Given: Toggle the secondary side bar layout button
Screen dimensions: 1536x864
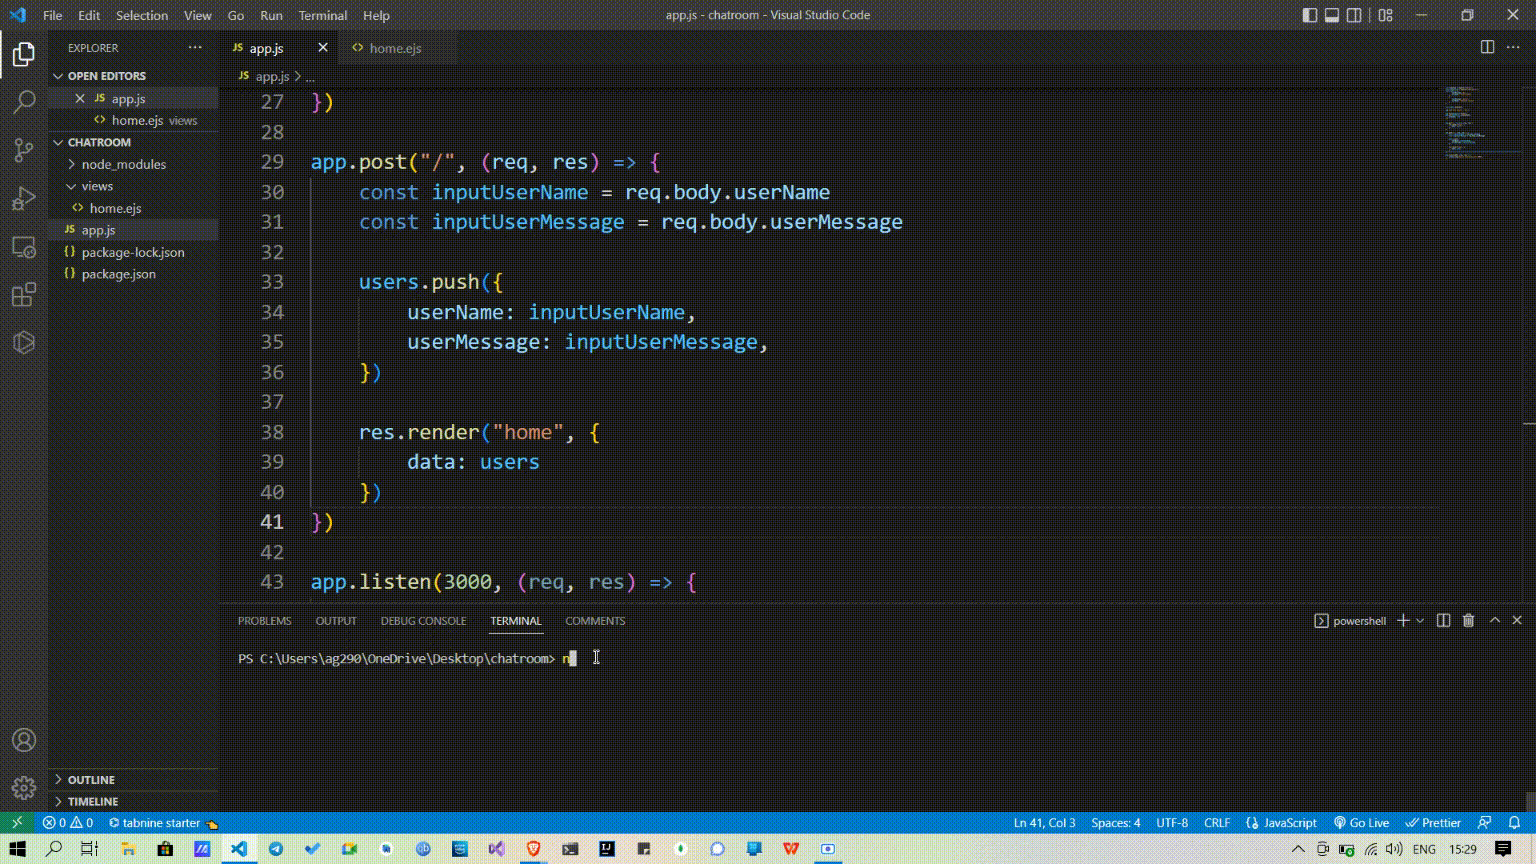Looking at the screenshot, I should click(1354, 15).
